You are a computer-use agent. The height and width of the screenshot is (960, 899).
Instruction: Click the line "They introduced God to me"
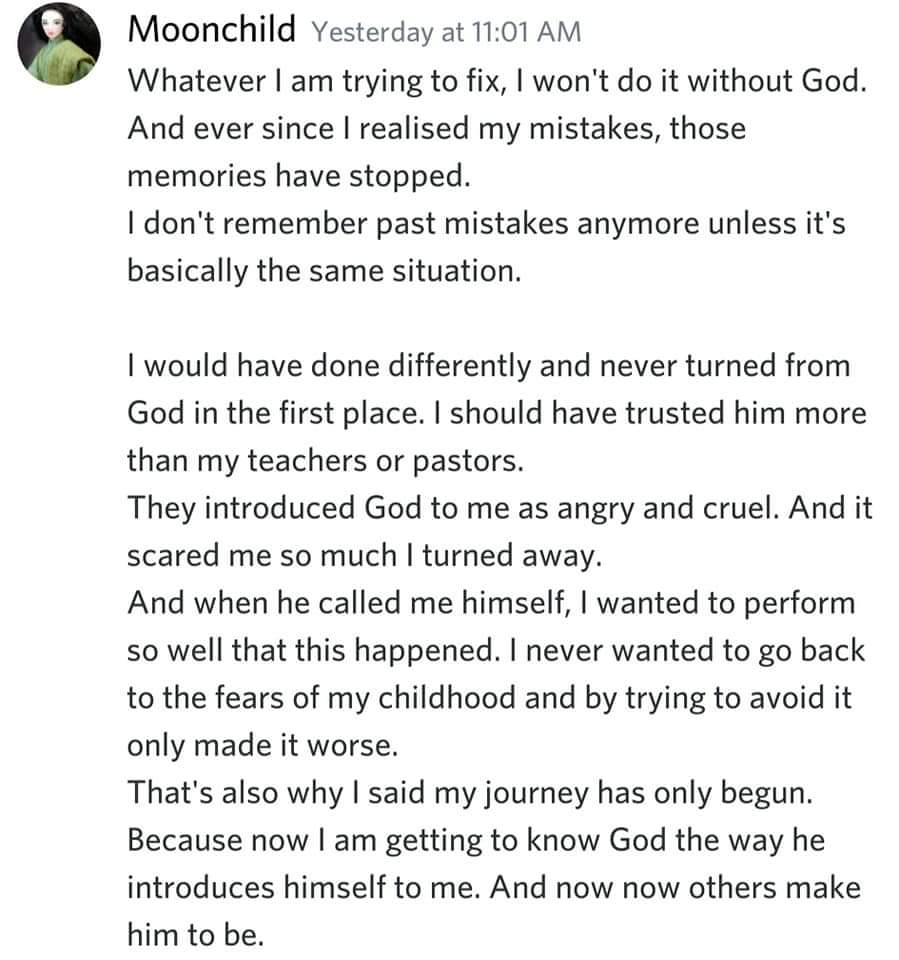[x=500, y=508]
